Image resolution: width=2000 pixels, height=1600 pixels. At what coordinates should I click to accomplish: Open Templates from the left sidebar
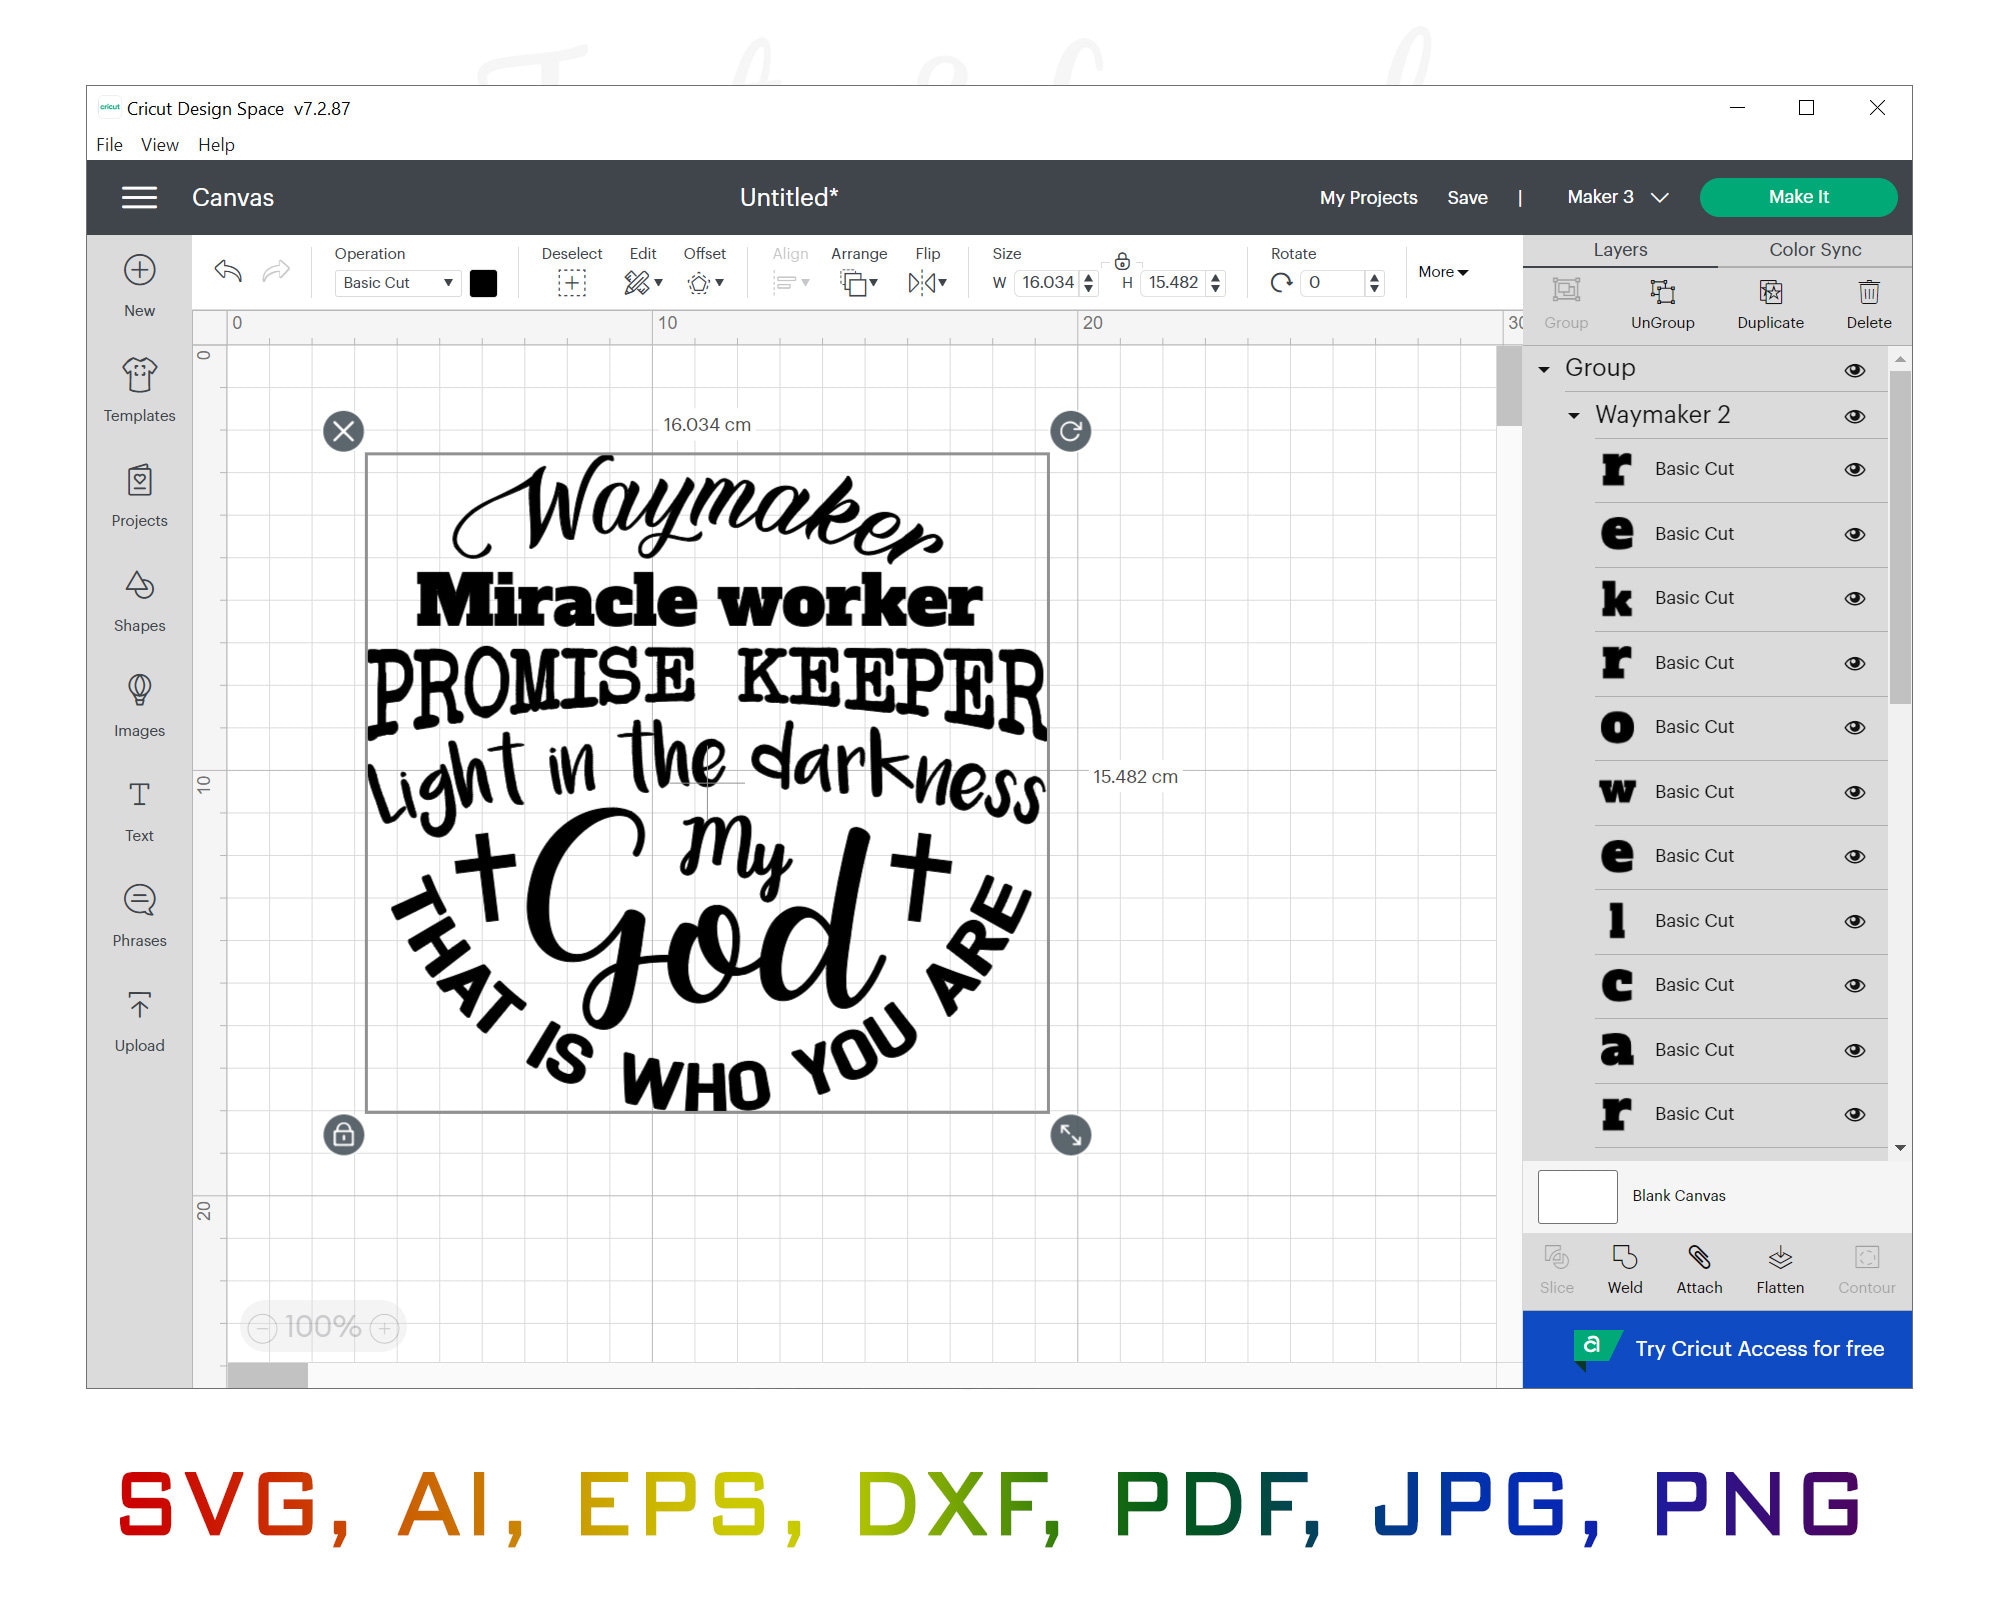click(x=139, y=390)
